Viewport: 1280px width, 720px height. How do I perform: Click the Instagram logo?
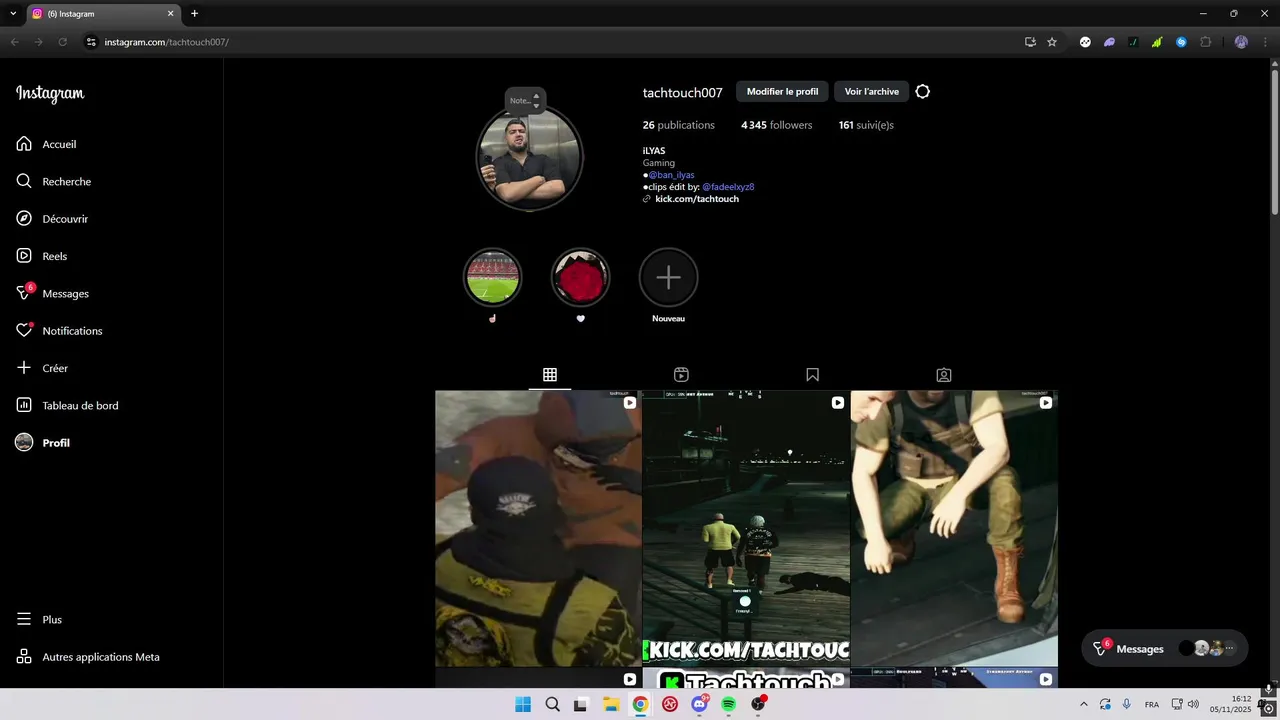pos(50,94)
